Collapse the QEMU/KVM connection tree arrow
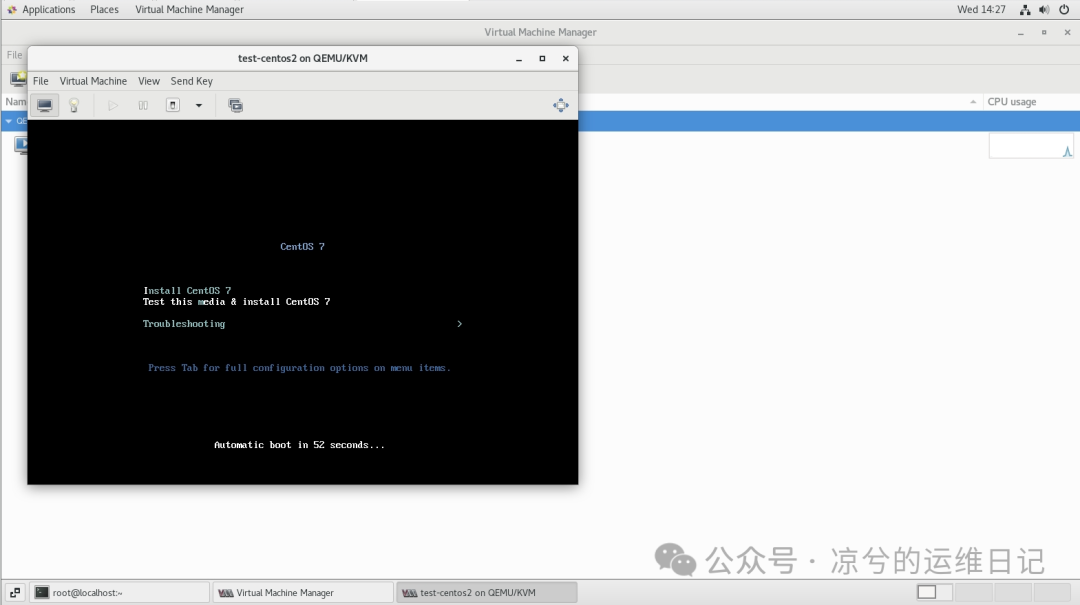Screen dimensions: 1080x605 point(9,121)
